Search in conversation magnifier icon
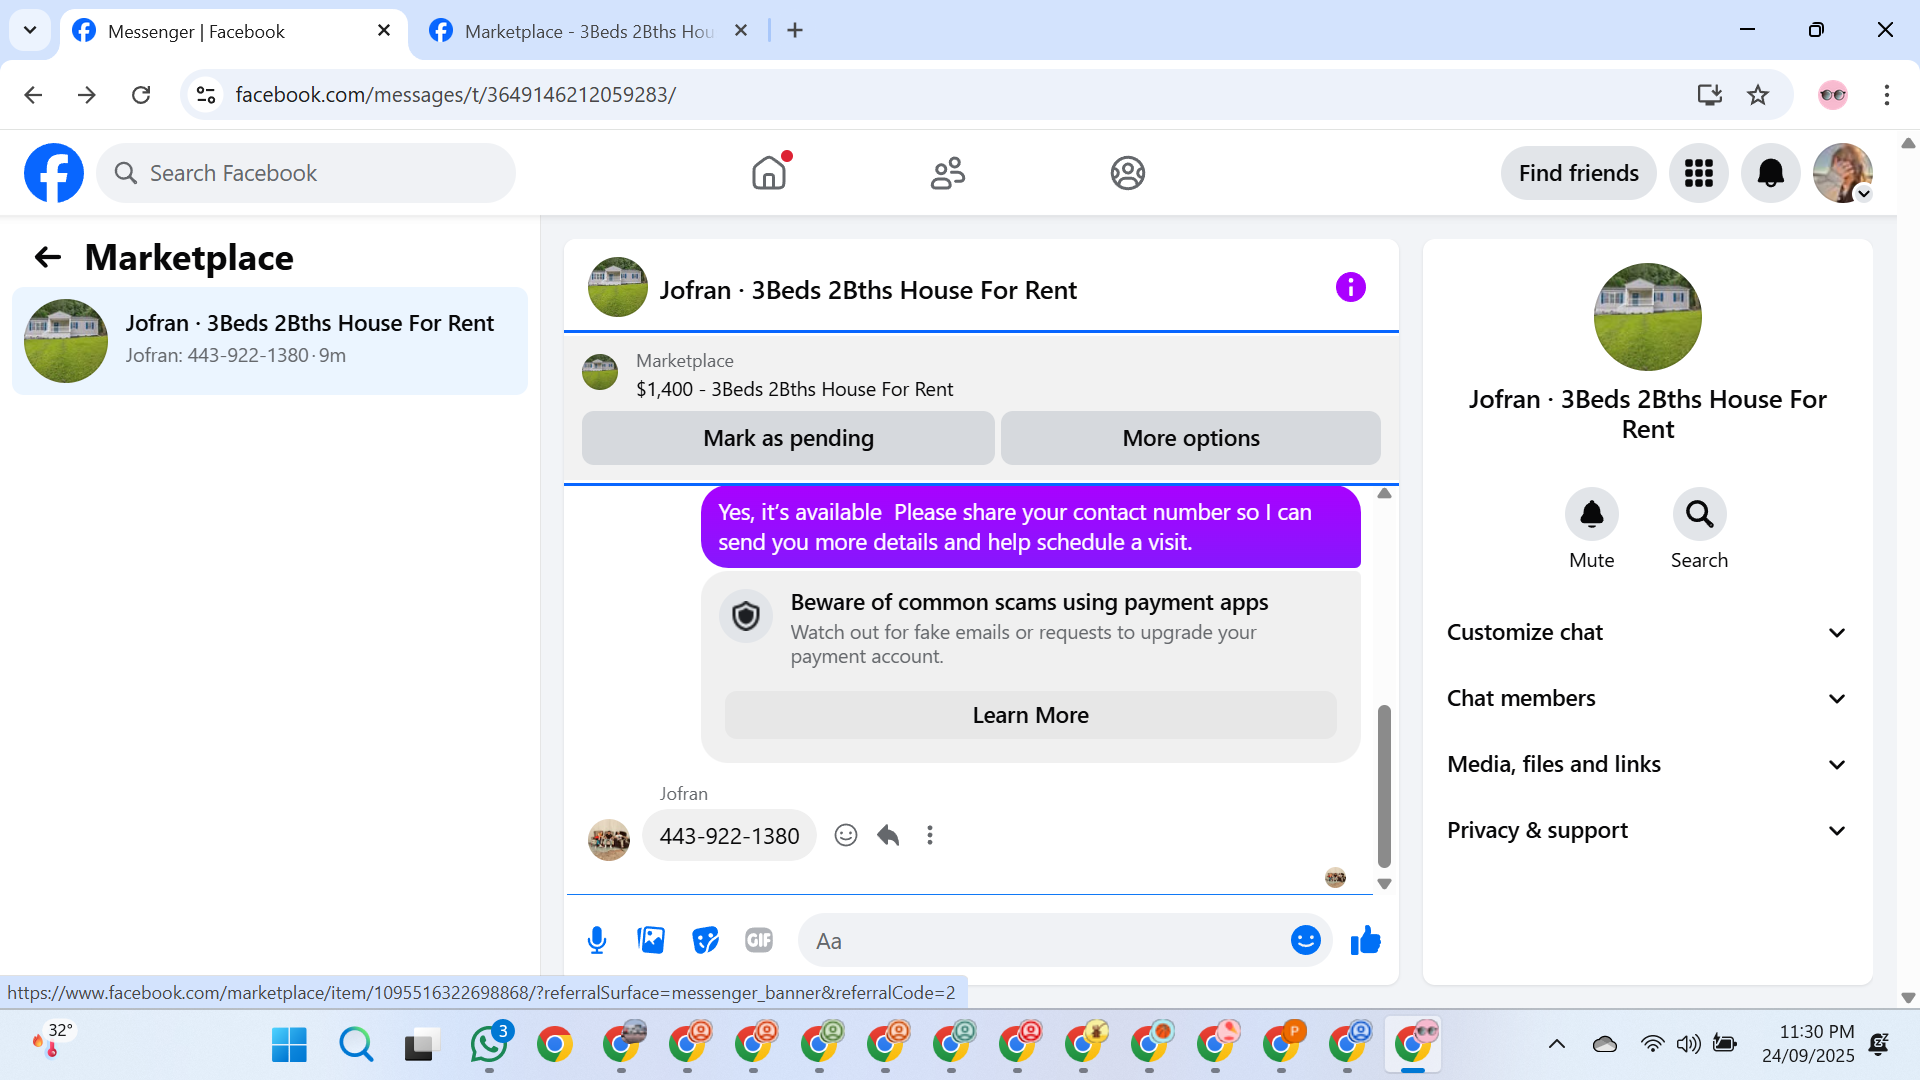Screen dimensions: 1920x1080 click(x=1700, y=514)
